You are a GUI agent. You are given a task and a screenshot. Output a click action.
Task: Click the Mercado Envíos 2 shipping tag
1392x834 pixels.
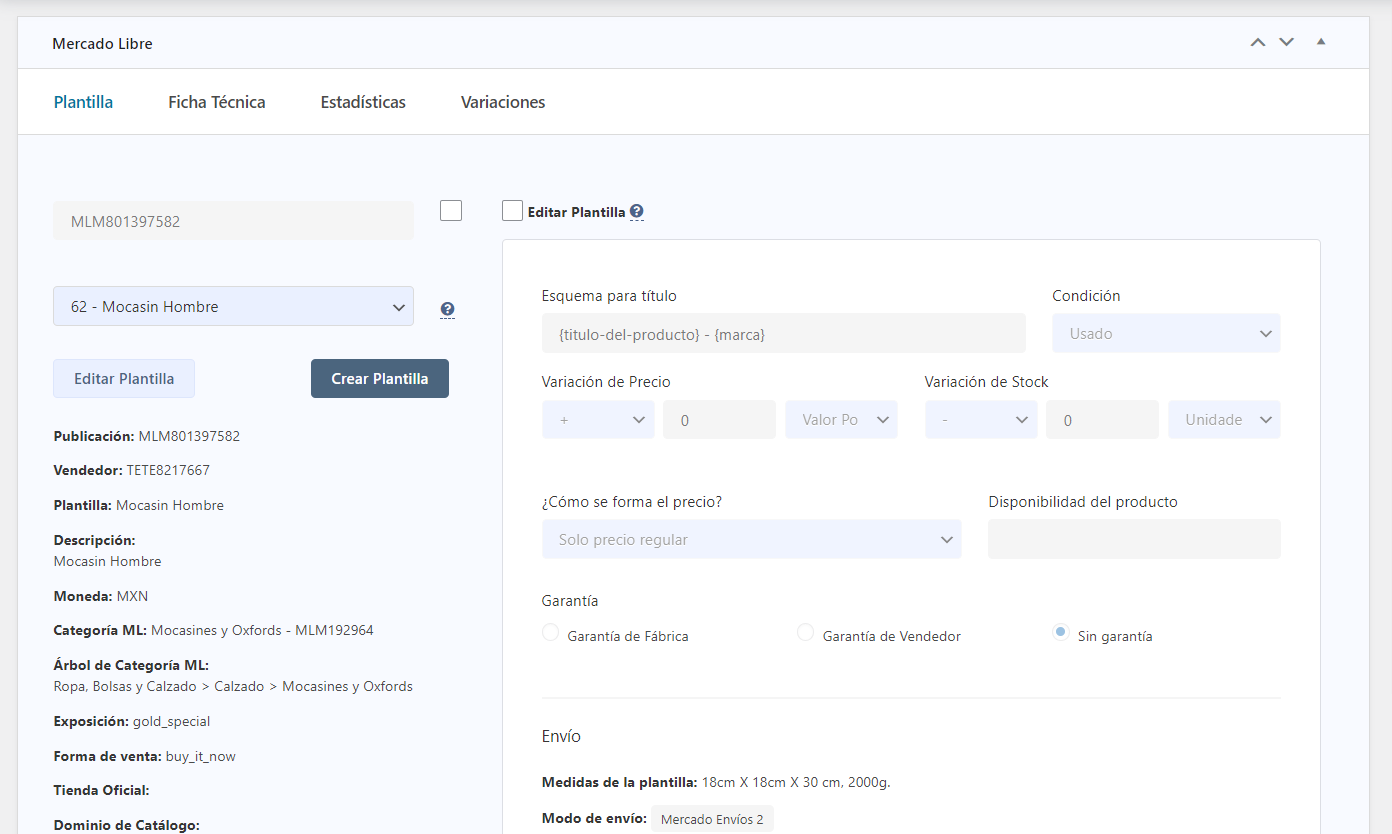click(712, 819)
